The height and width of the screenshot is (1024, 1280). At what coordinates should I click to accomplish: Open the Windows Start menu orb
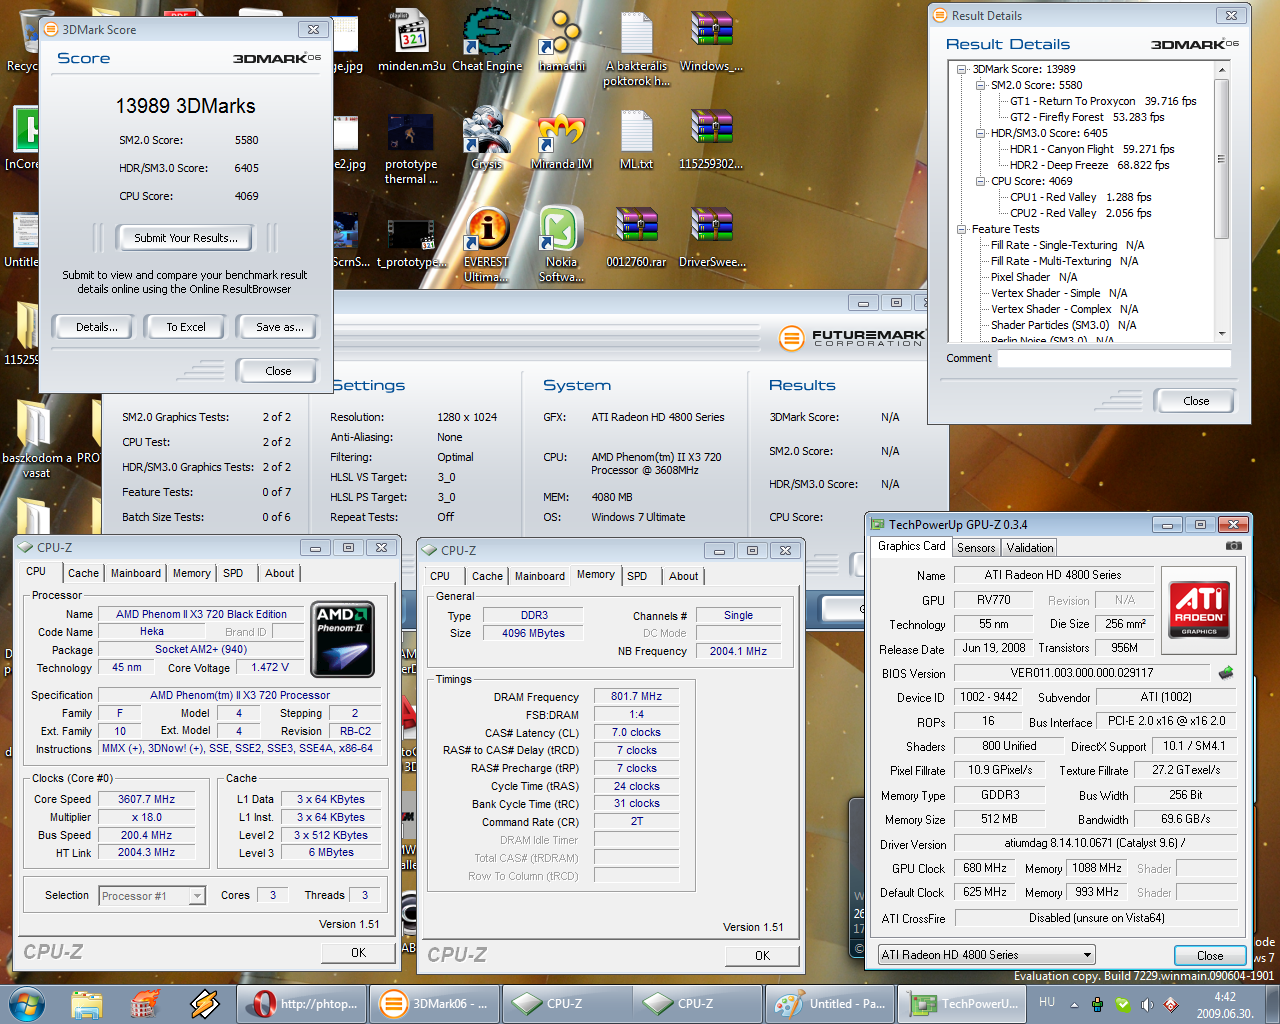click(x=26, y=1003)
